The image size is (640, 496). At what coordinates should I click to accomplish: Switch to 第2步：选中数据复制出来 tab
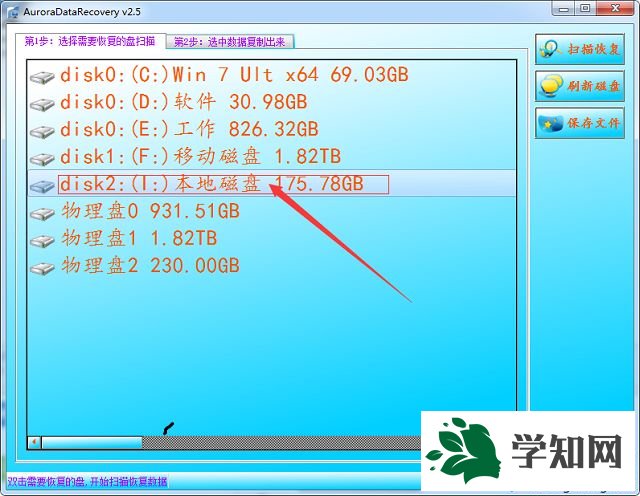pos(230,42)
